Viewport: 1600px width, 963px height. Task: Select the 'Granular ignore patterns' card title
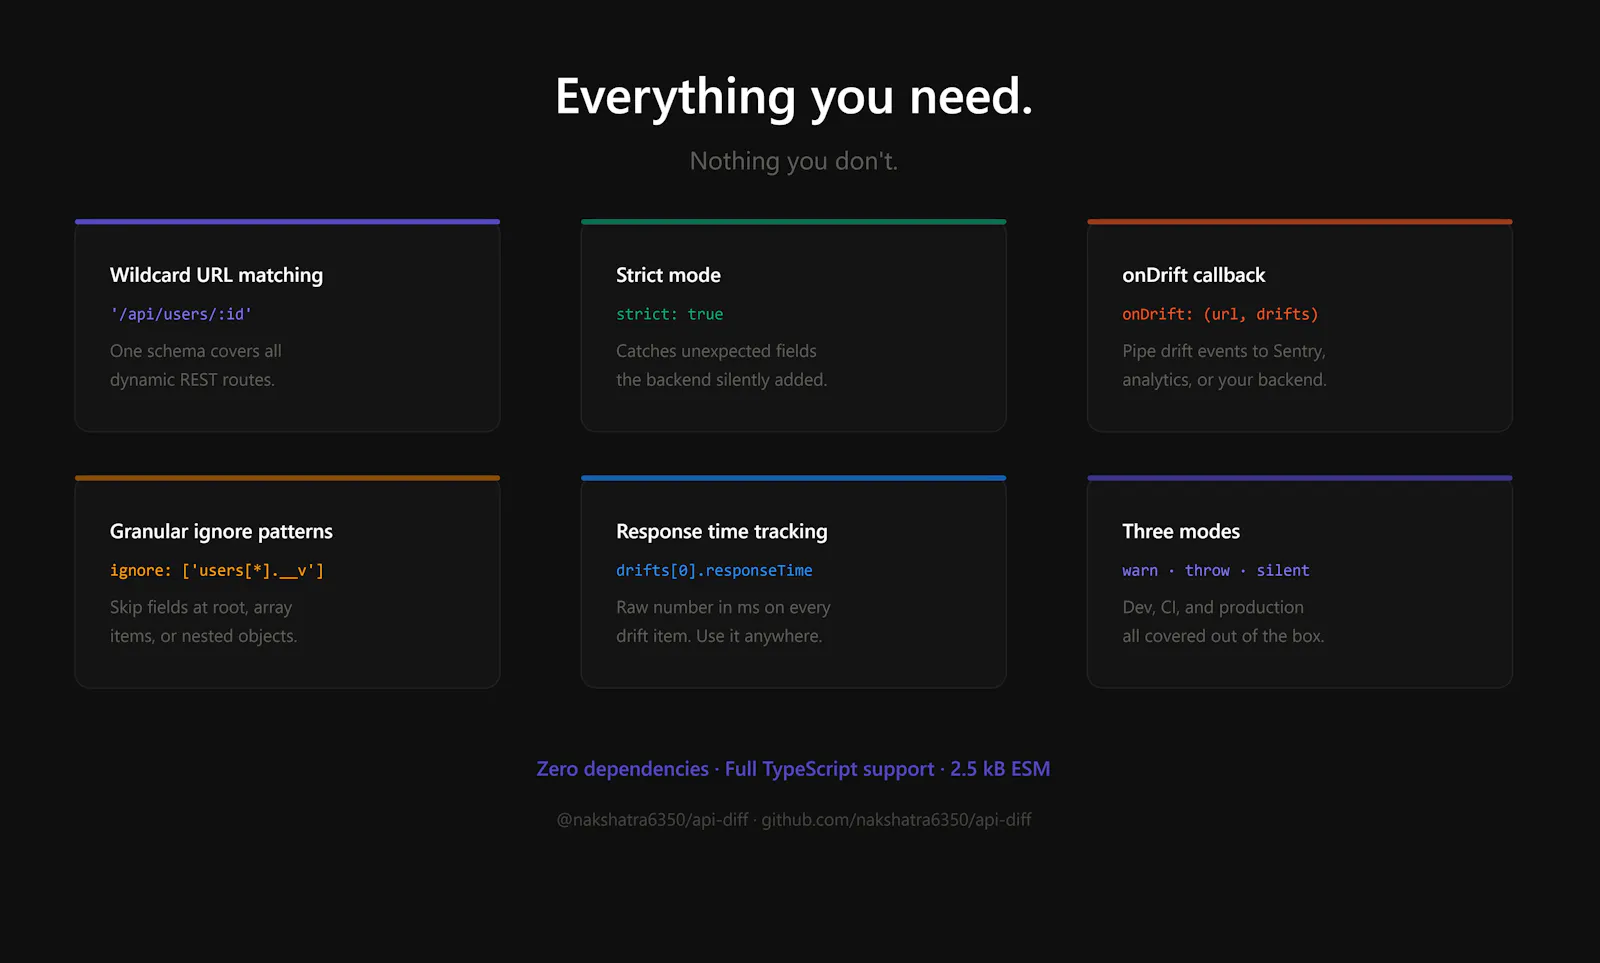pos(221,532)
